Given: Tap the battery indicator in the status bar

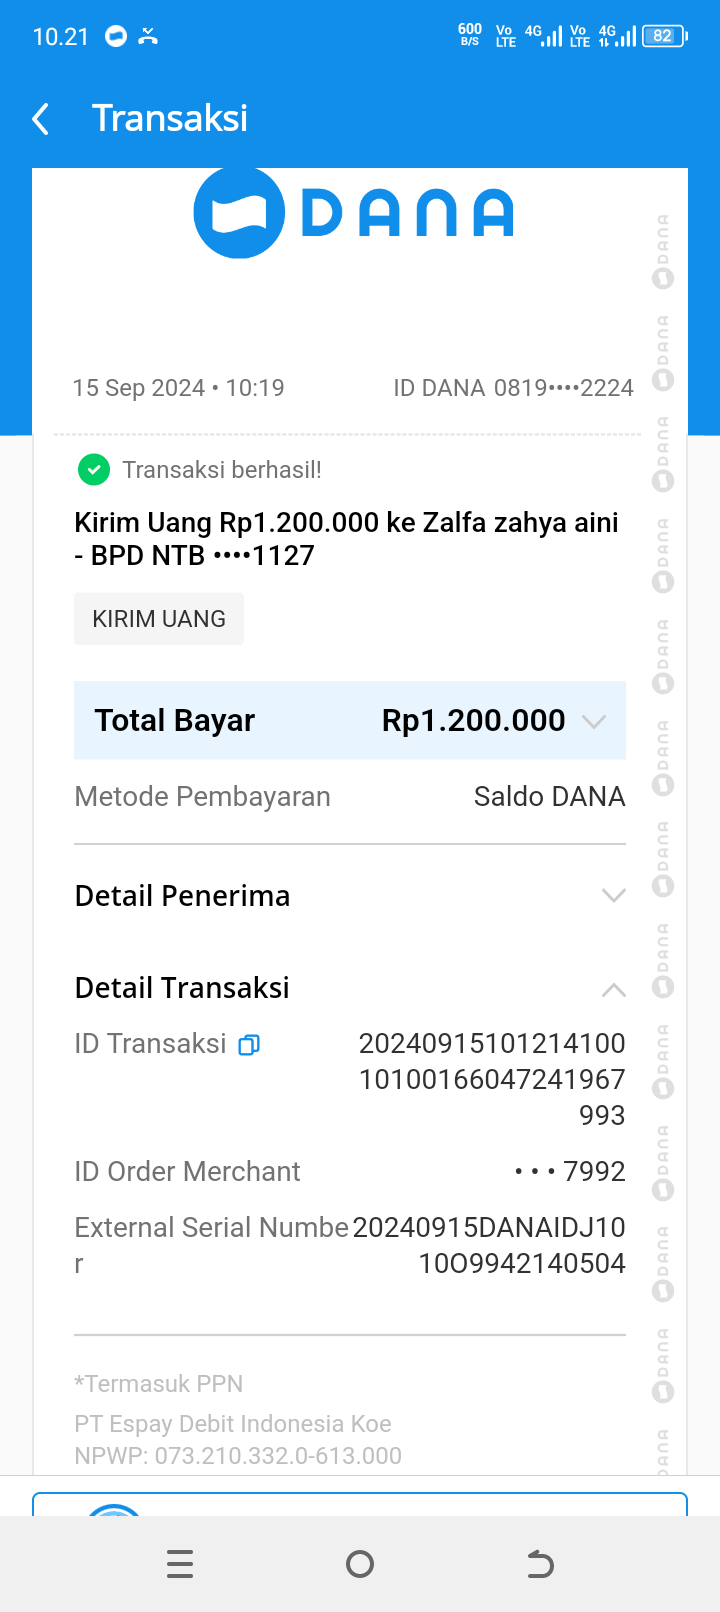Looking at the screenshot, I should click(664, 37).
